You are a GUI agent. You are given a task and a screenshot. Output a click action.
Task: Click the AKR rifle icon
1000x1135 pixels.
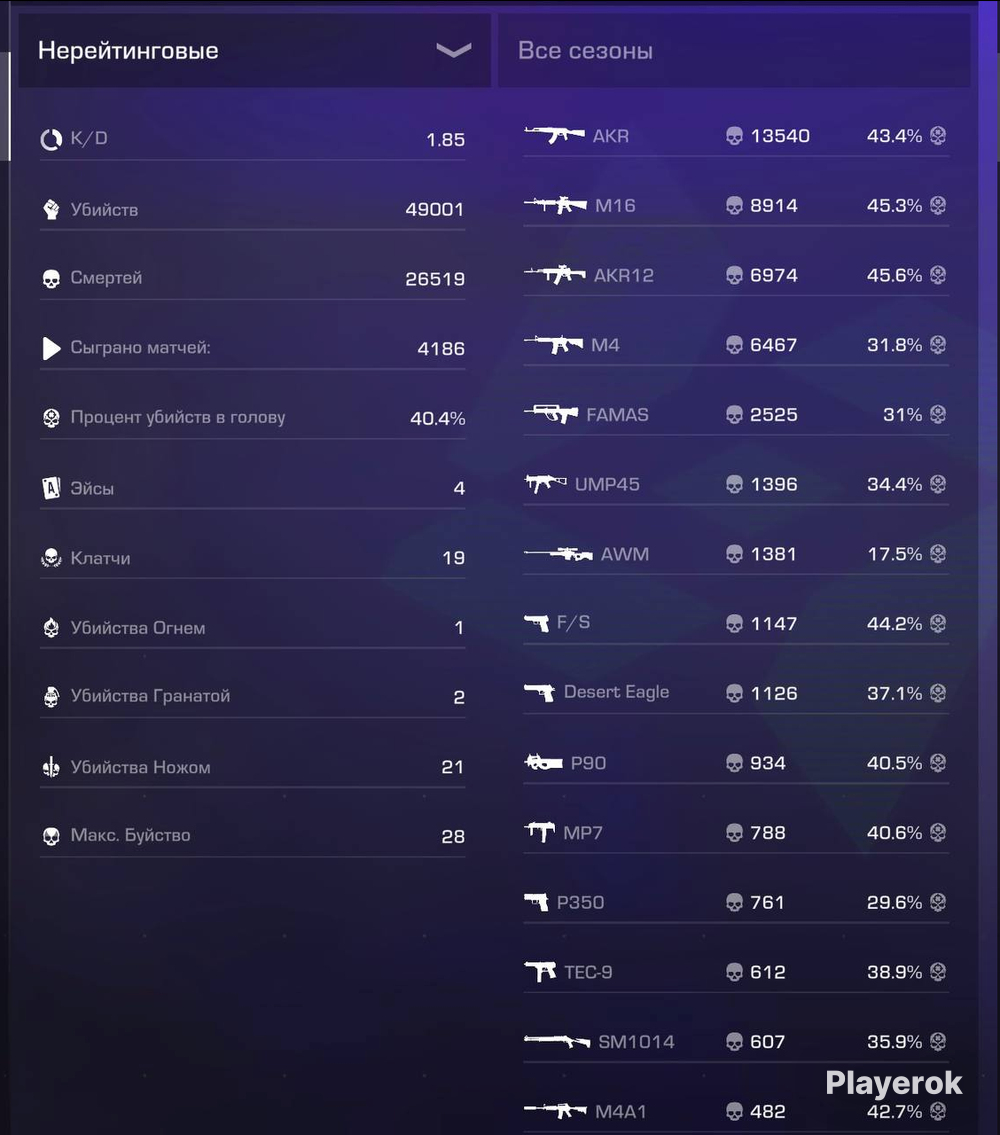554,135
